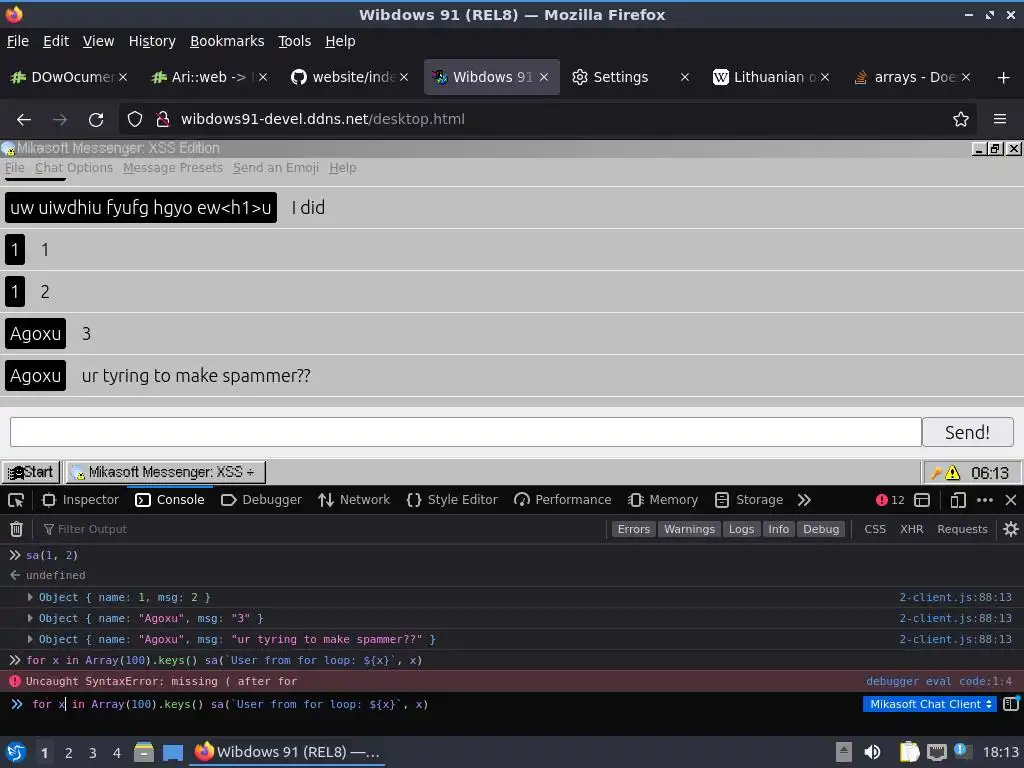This screenshot has width=1024, height=768.
Task: Open devtools three-dot customize menu
Action: pos(984,500)
